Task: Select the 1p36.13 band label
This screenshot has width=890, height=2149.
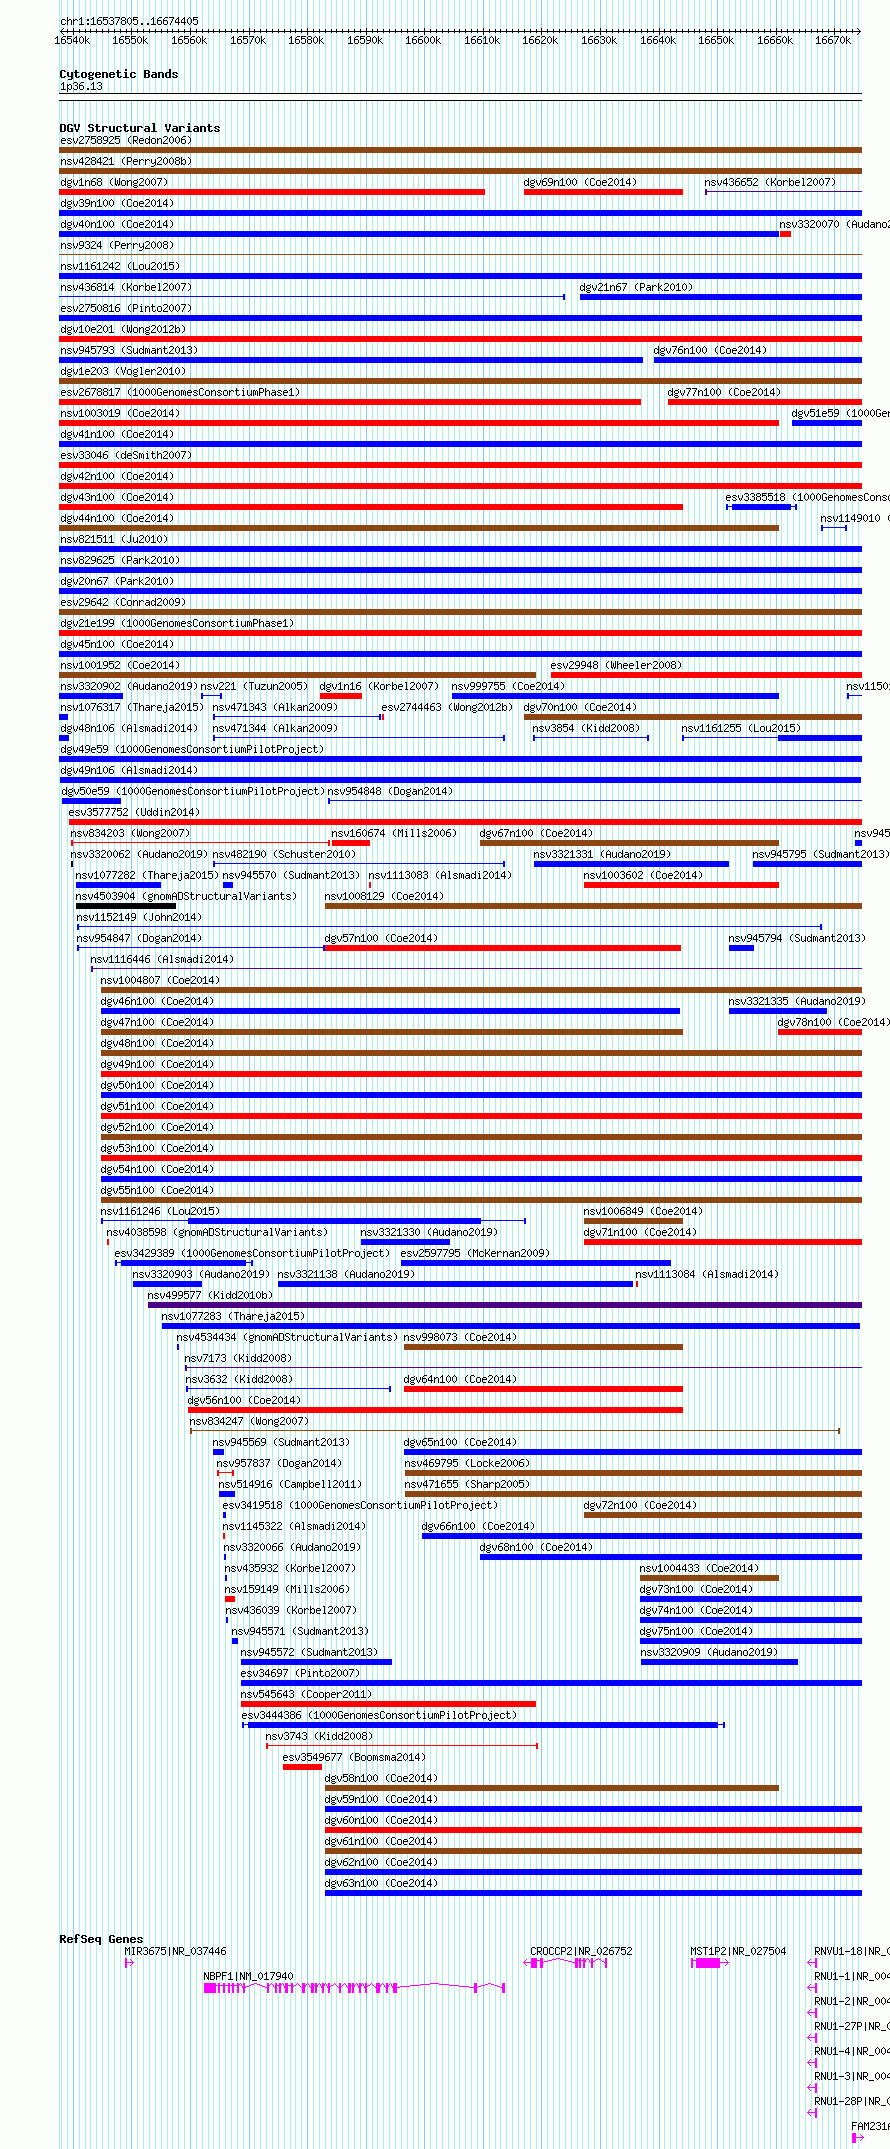Action: [81, 87]
